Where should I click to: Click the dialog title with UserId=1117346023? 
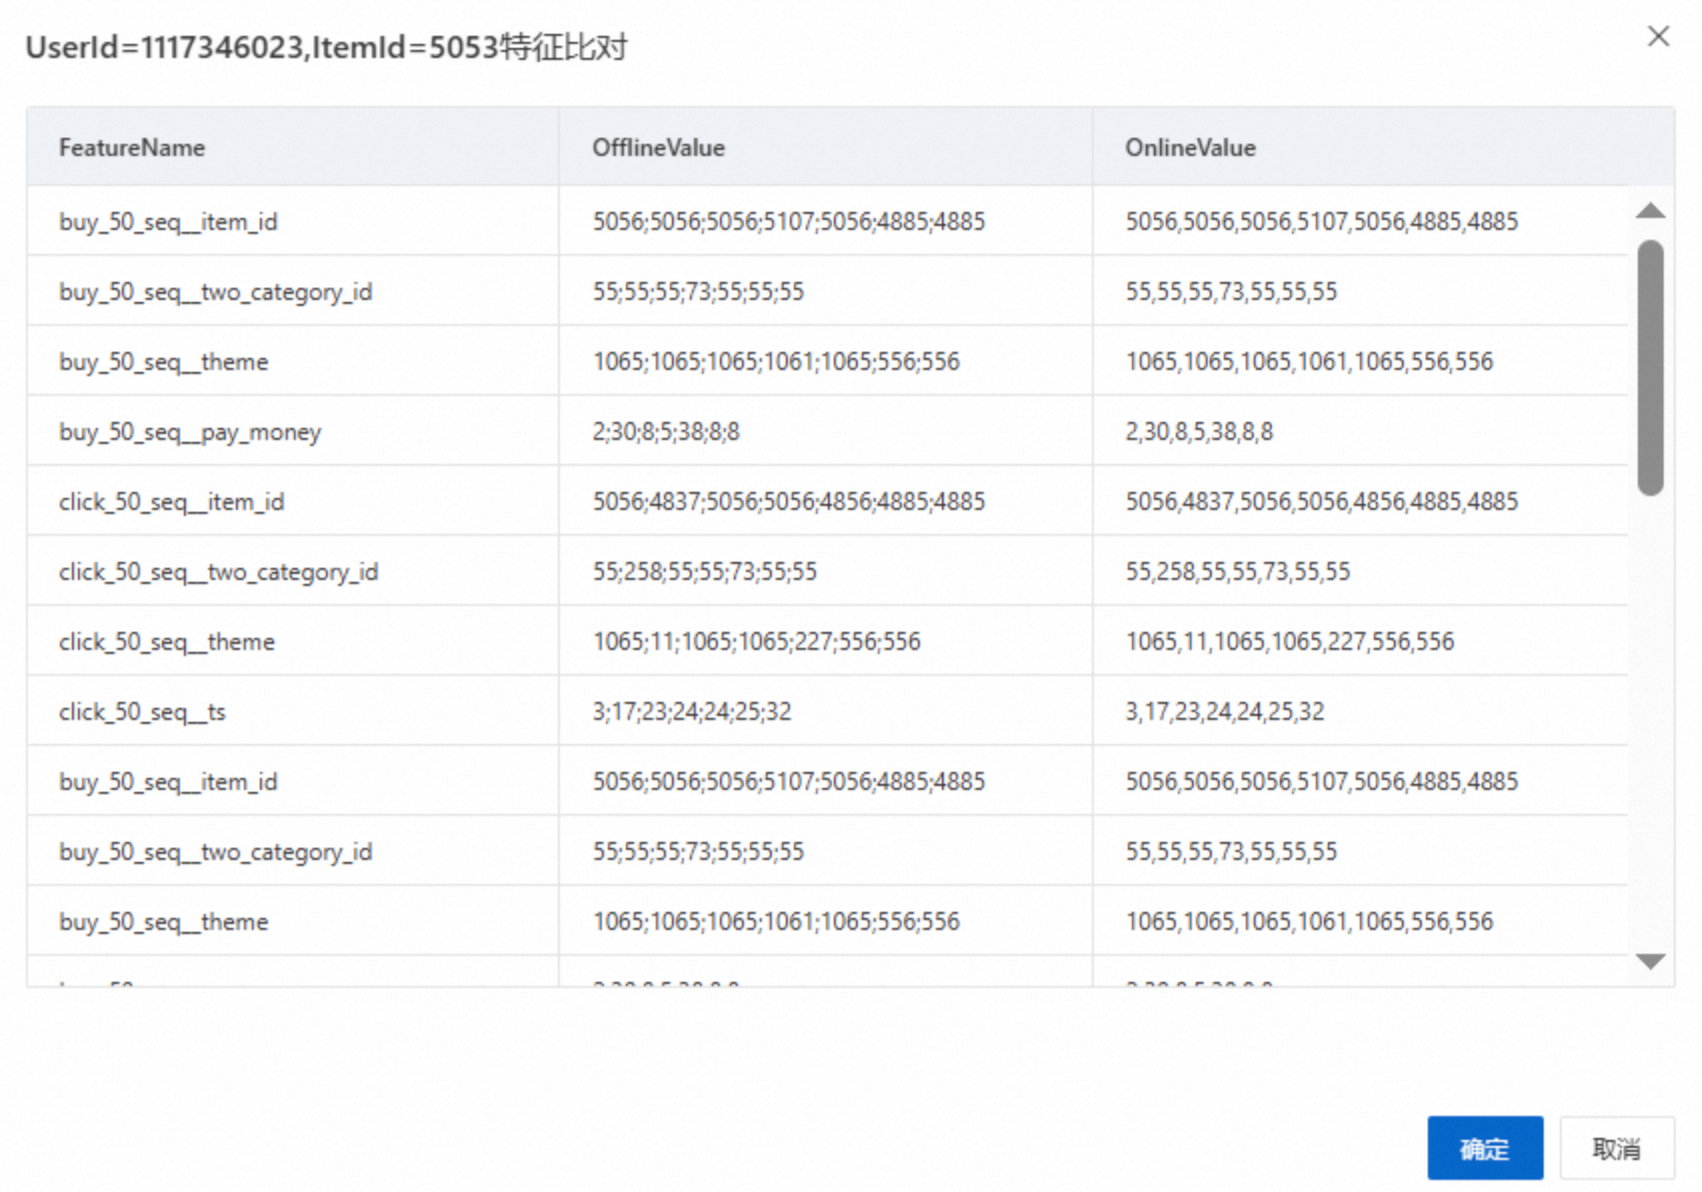tap(326, 47)
